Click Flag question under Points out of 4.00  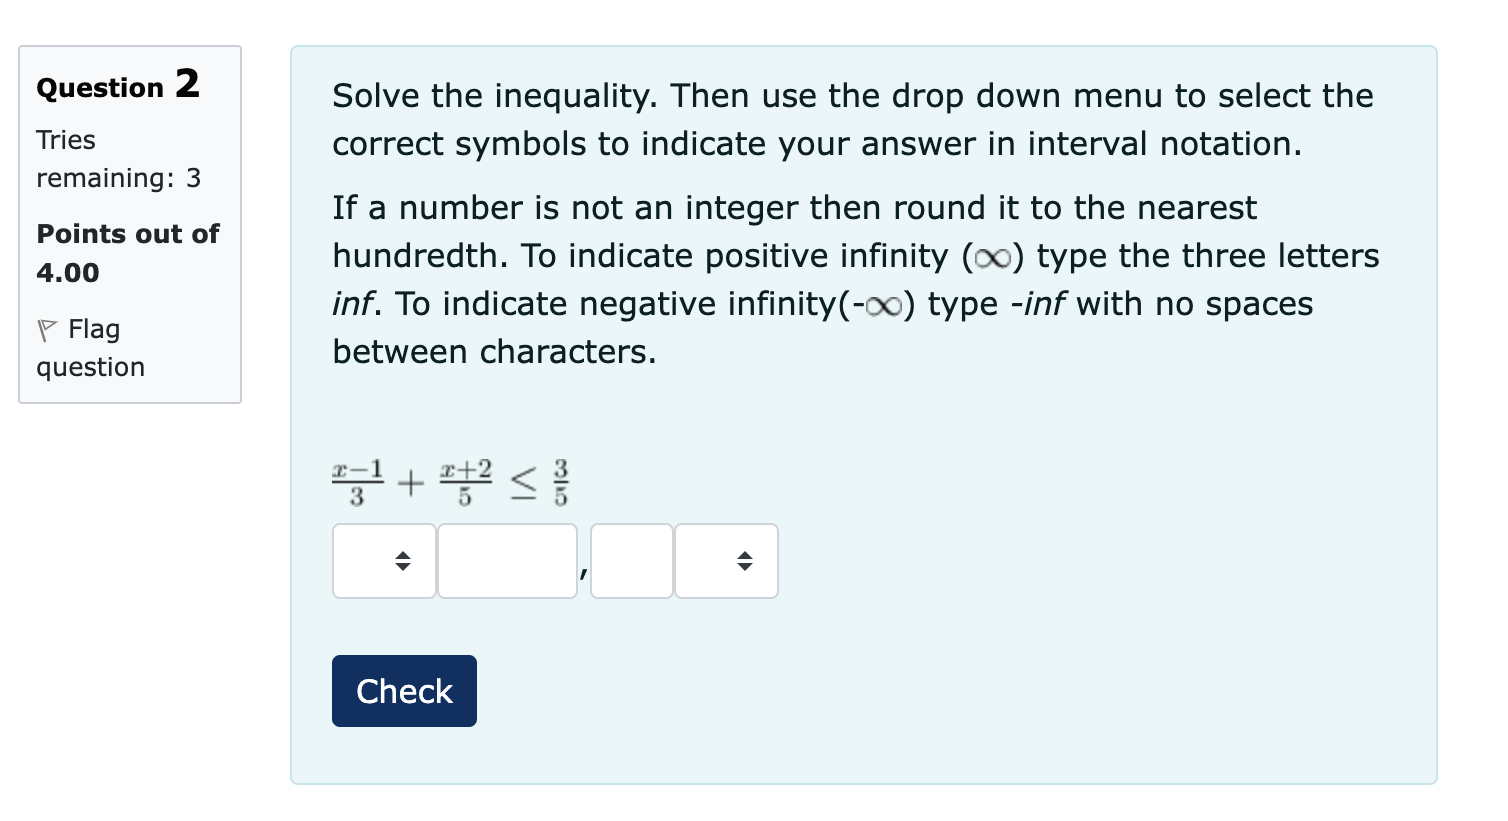point(90,347)
